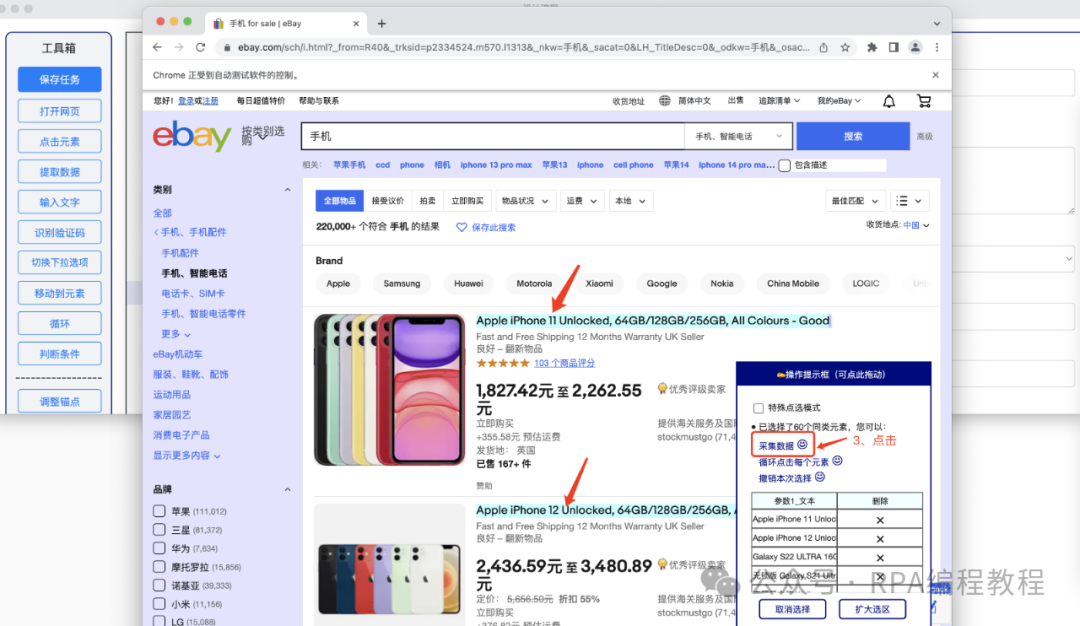The height and width of the screenshot is (626, 1080).
Task: Delete the Galaxy S22 ULTRA row
Action: click(x=880, y=557)
